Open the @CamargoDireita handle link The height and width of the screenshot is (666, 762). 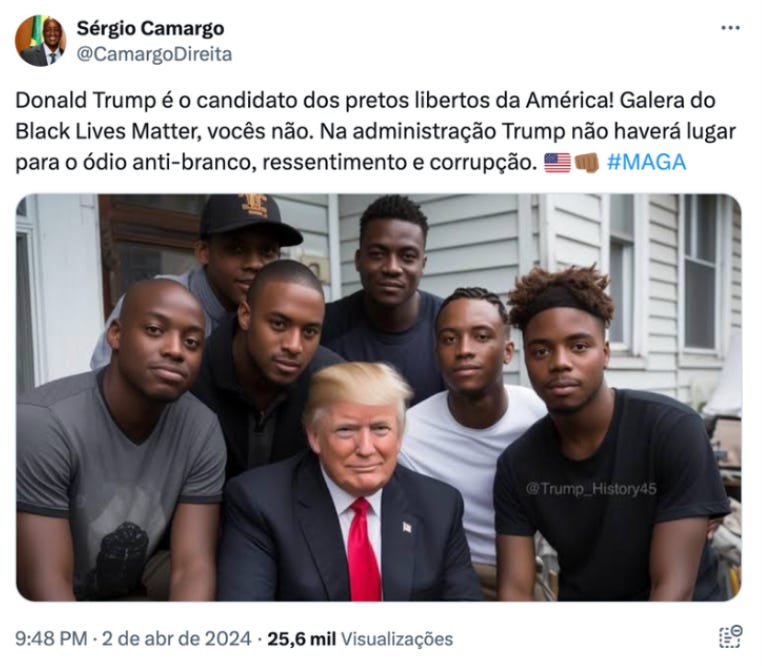coord(155,54)
